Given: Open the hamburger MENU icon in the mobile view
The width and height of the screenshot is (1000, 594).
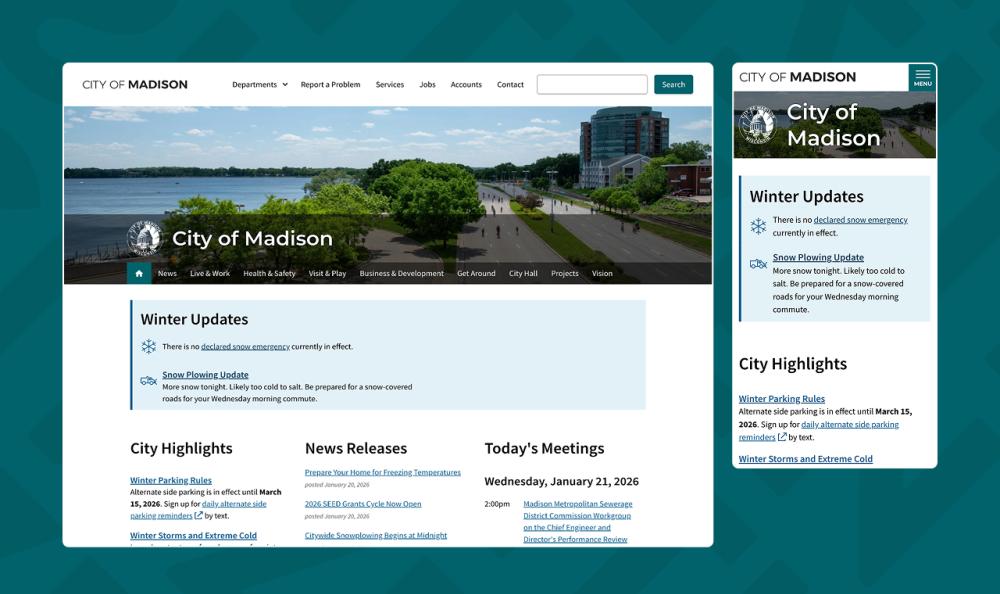Looking at the screenshot, I should (x=922, y=77).
